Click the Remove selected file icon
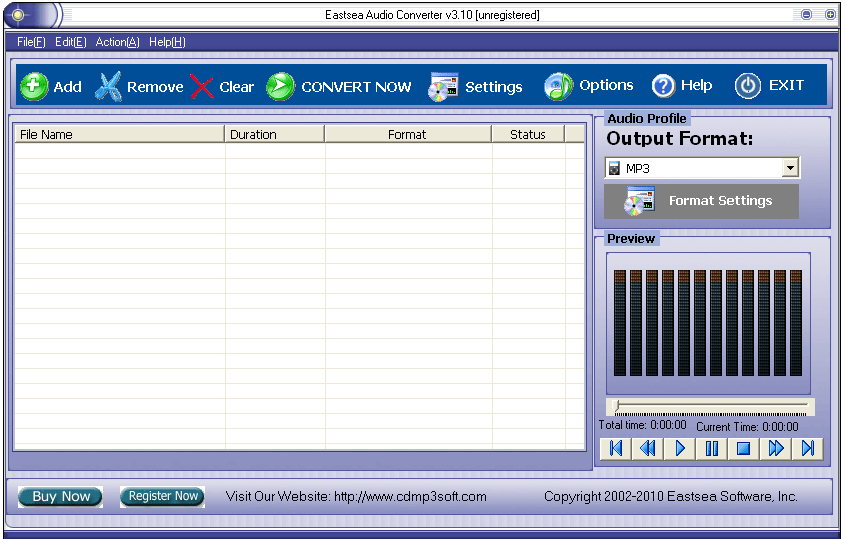 coord(109,86)
